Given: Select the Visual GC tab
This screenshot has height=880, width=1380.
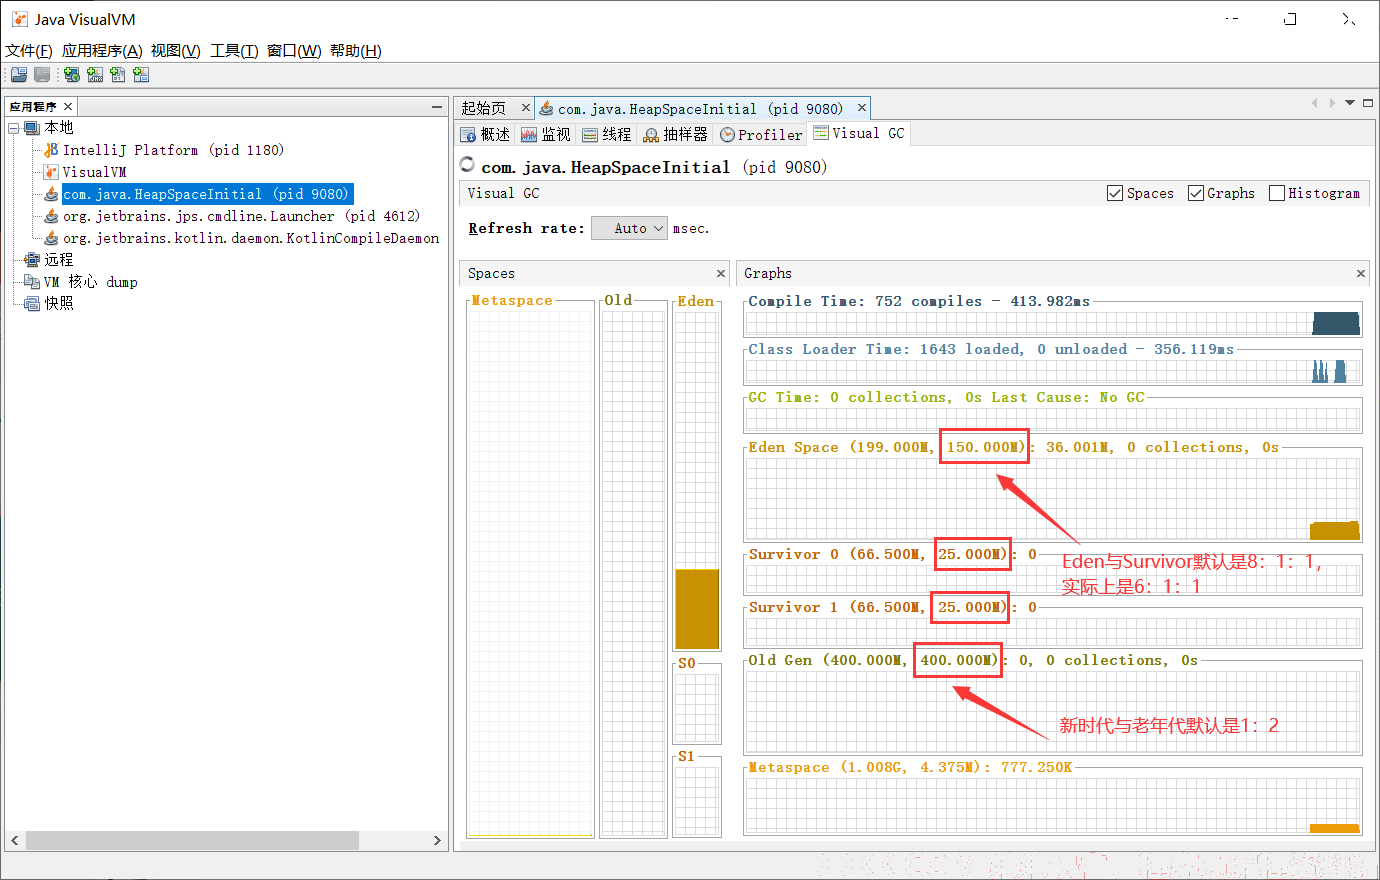Looking at the screenshot, I should pos(860,133).
